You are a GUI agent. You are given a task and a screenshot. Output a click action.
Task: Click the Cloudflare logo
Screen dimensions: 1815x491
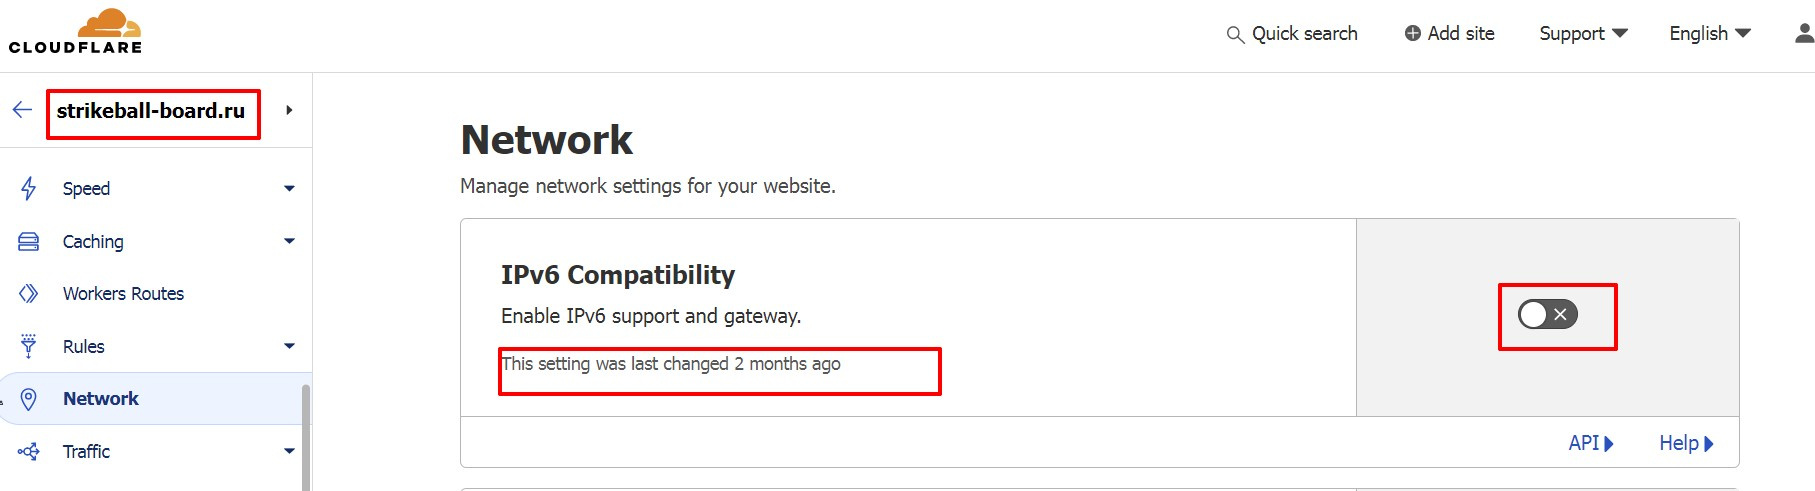pos(75,31)
